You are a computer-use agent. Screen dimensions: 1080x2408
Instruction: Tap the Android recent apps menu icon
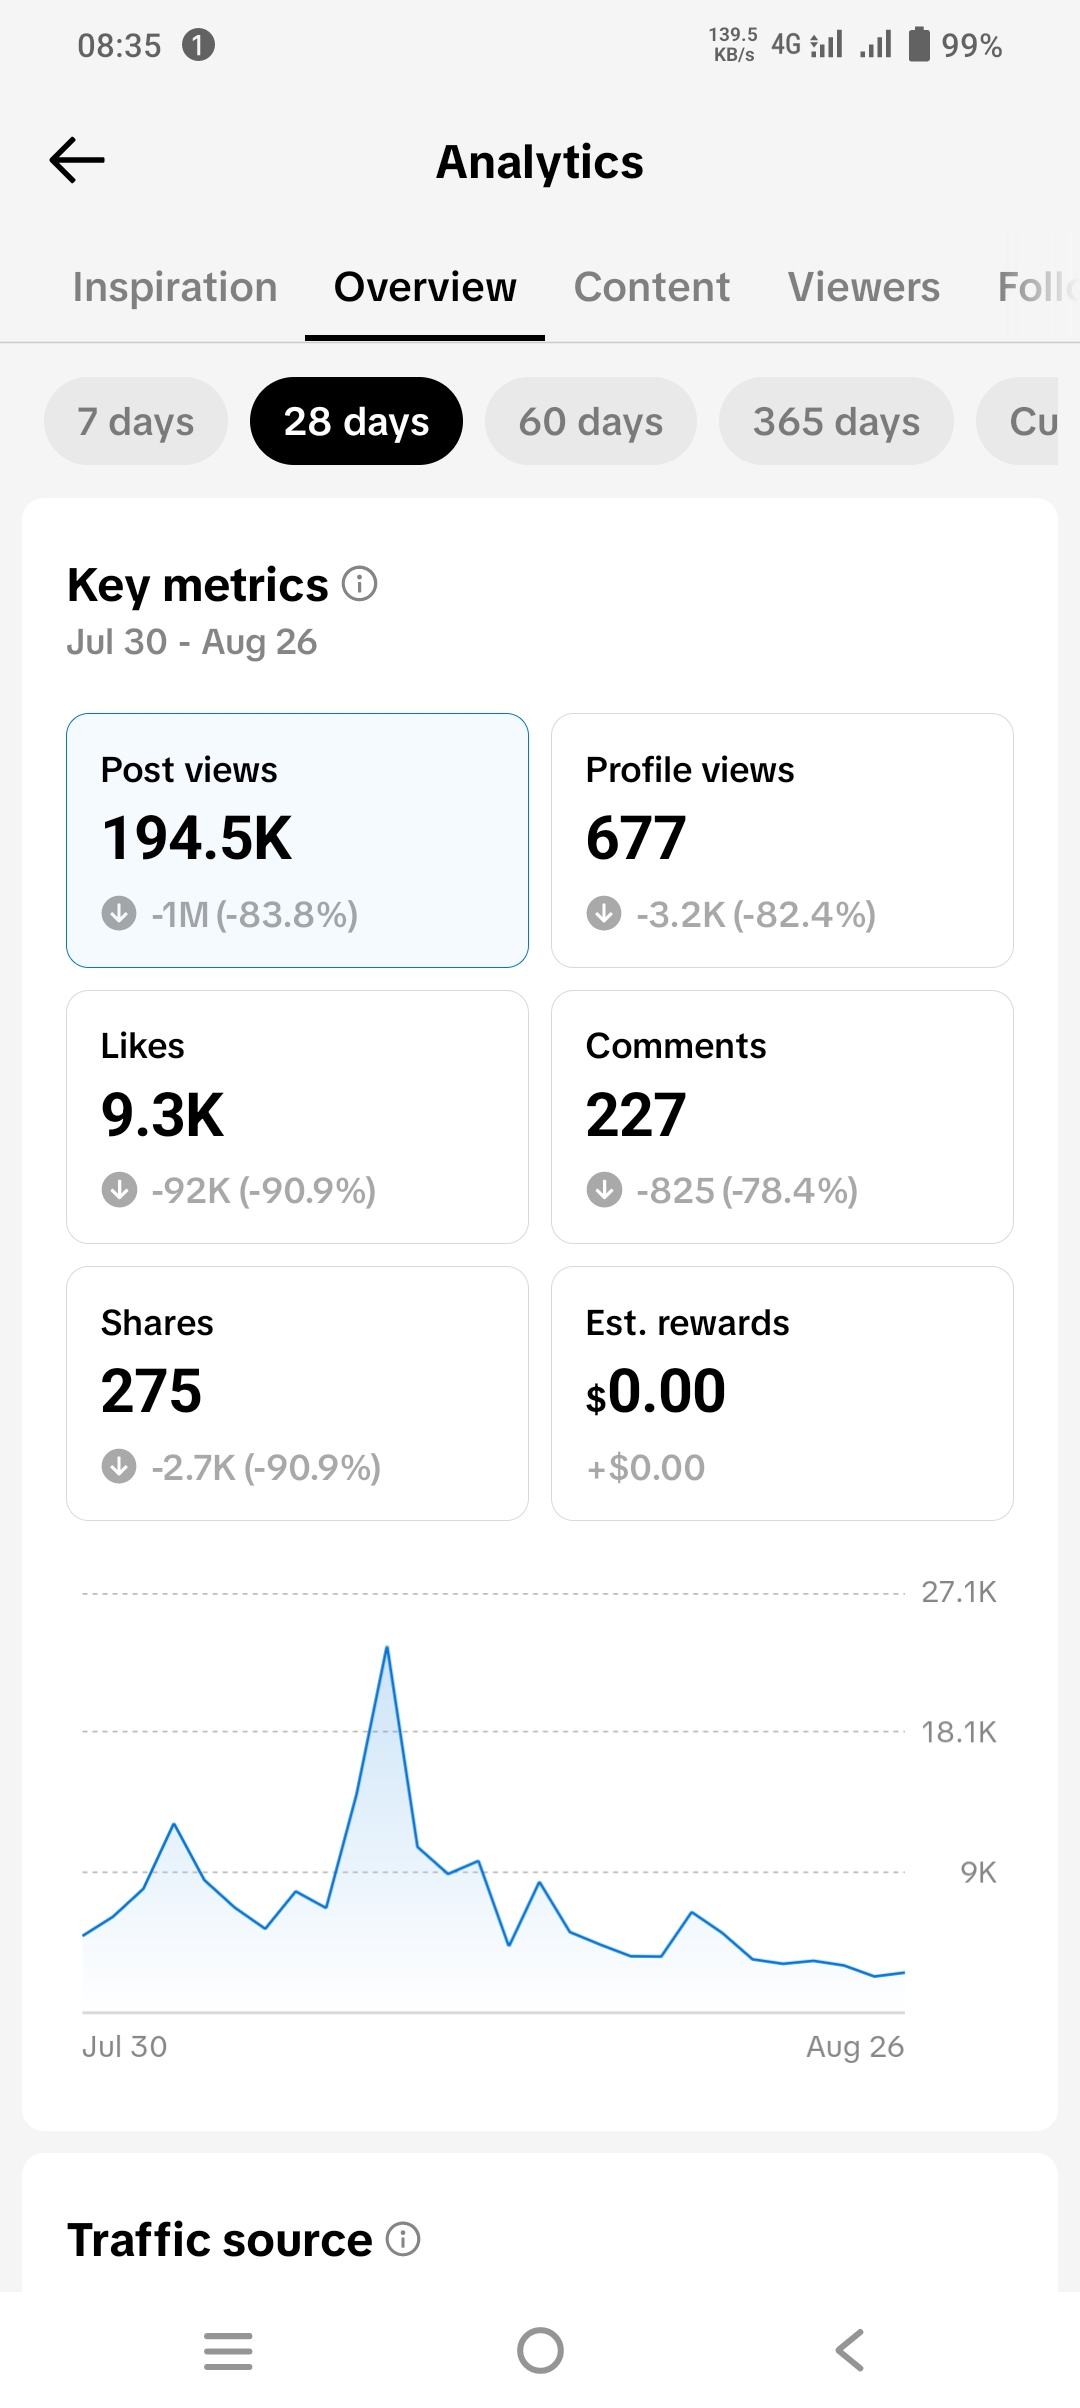tap(228, 2351)
